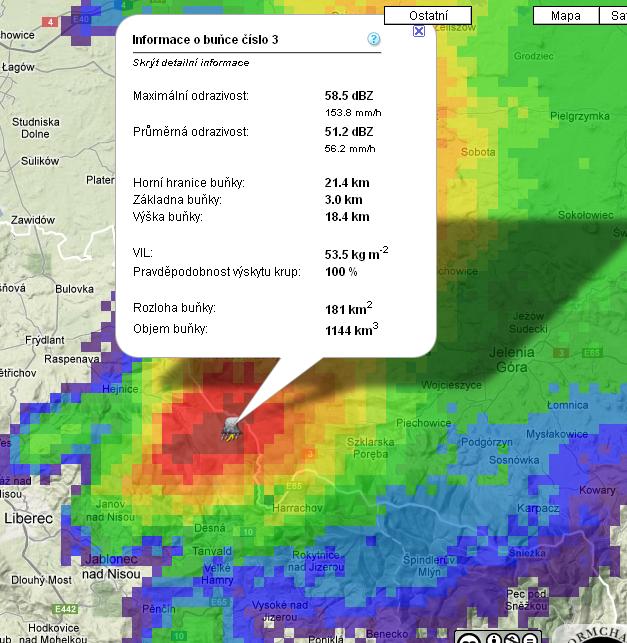The height and width of the screenshot is (643, 627).
Task: Click the CC non-commercial icon
Action: pyautogui.click(x=509, y=639)
